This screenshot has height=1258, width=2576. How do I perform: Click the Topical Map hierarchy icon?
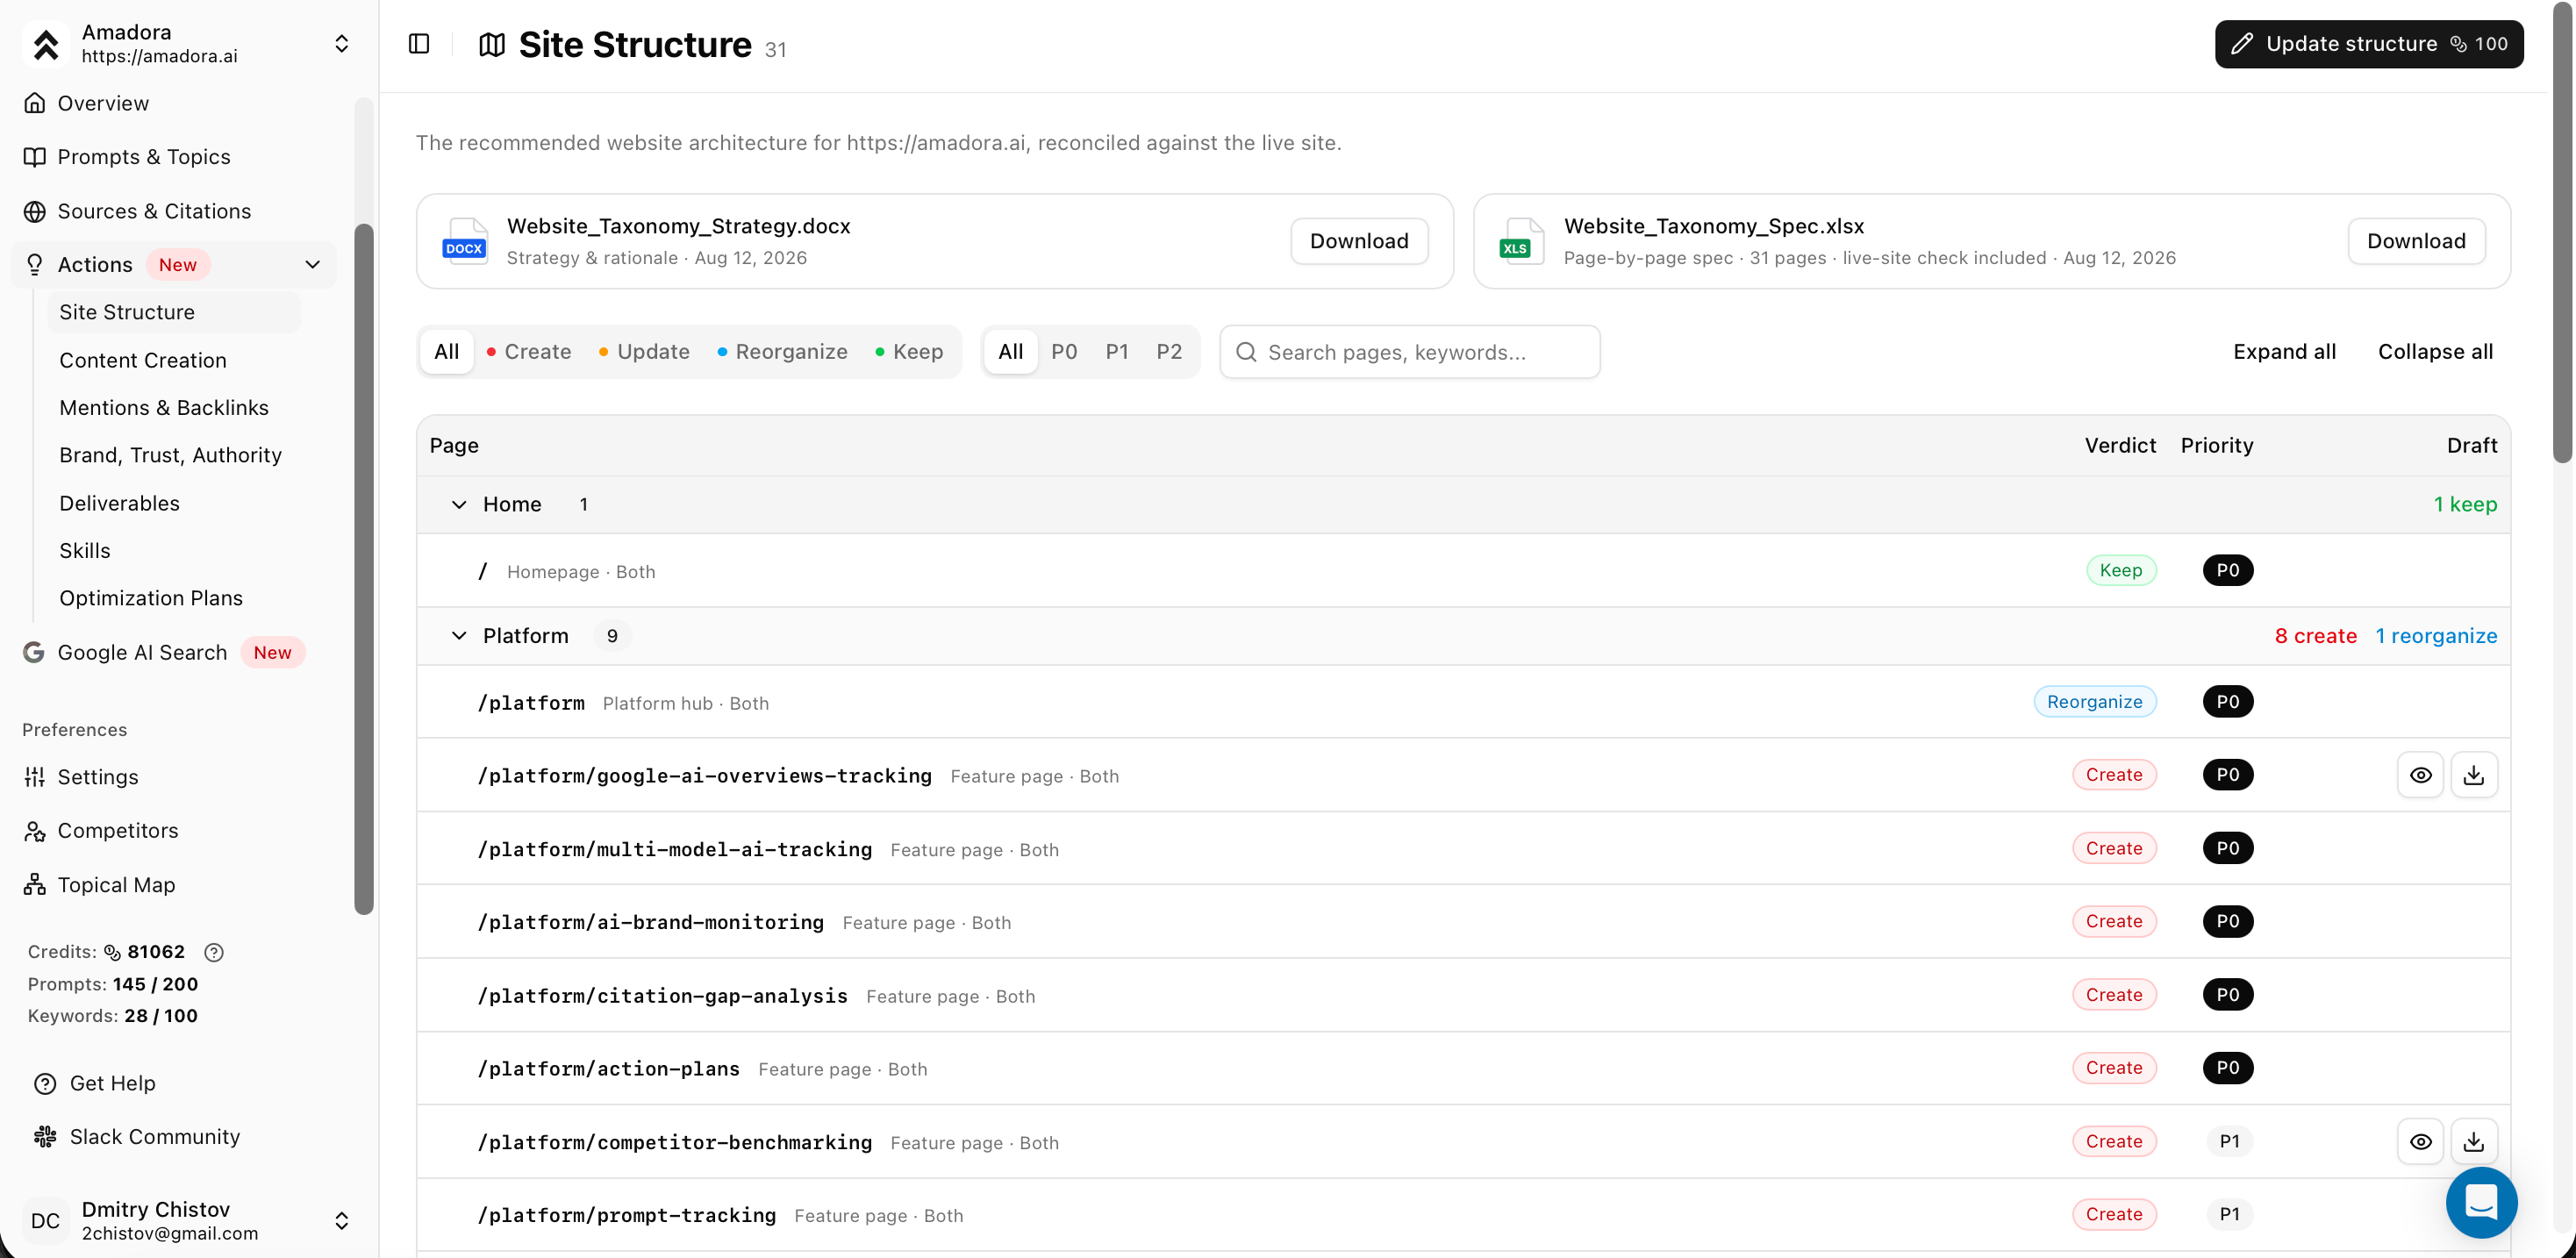[x=35, y=885]
